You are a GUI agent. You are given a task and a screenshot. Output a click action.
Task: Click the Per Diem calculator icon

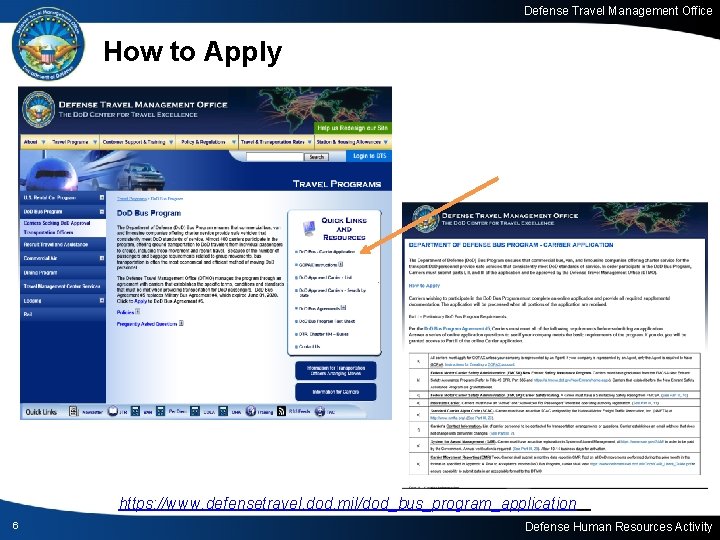click(160, 411)
